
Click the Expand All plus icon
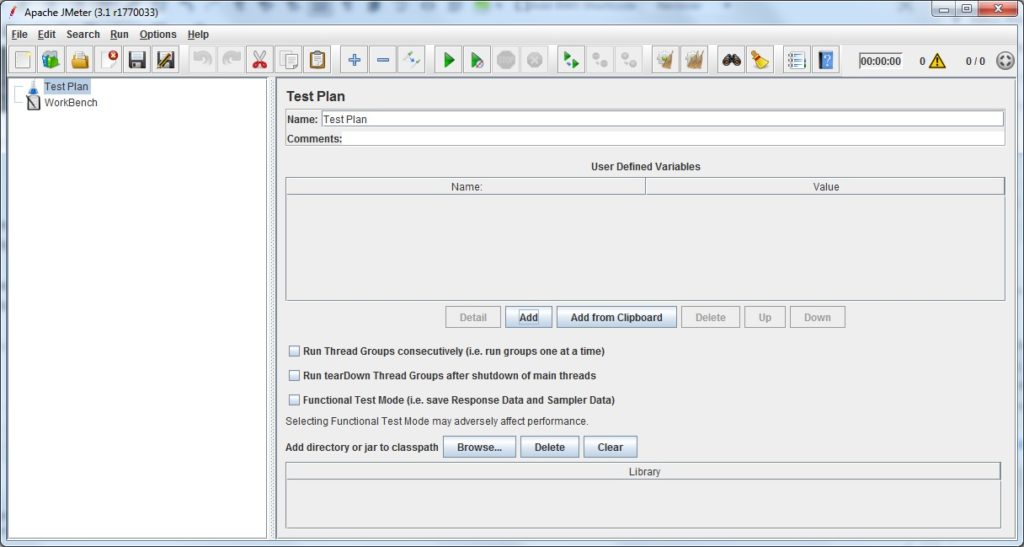coord(355,61)
